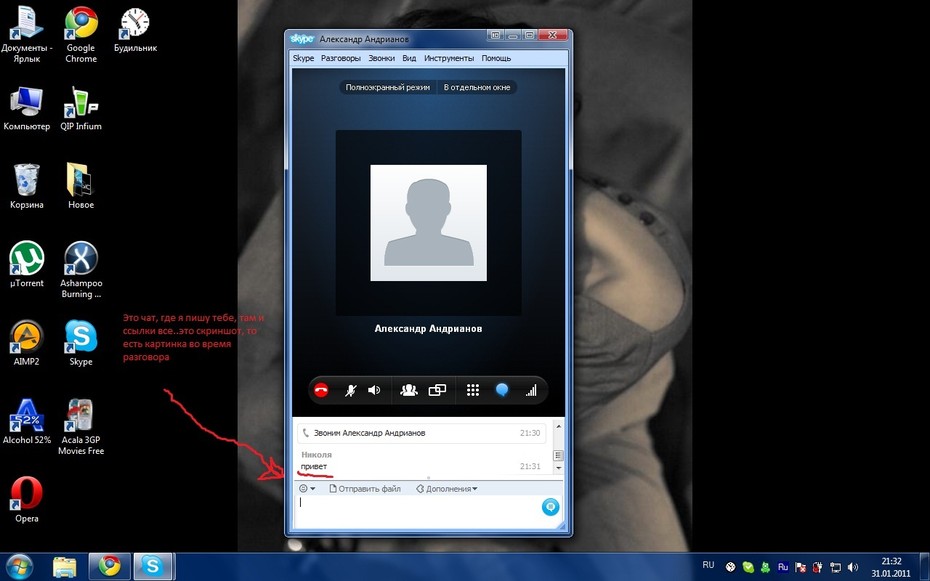Screen dimensions: 930x581
Task: Click В отдельном окне button
Action: point(477,87)
